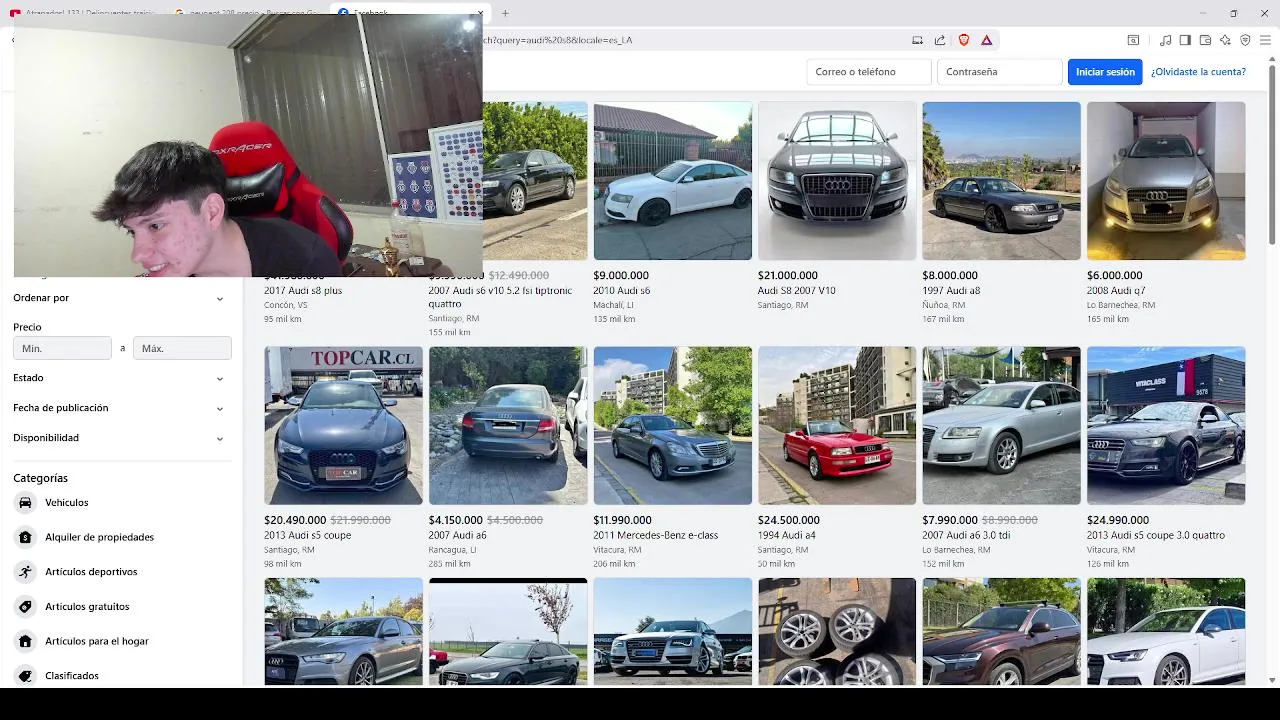Viewport: 1280px width, 720px height.
Task: Click the $24.500.000 price text
Action: 788,520
